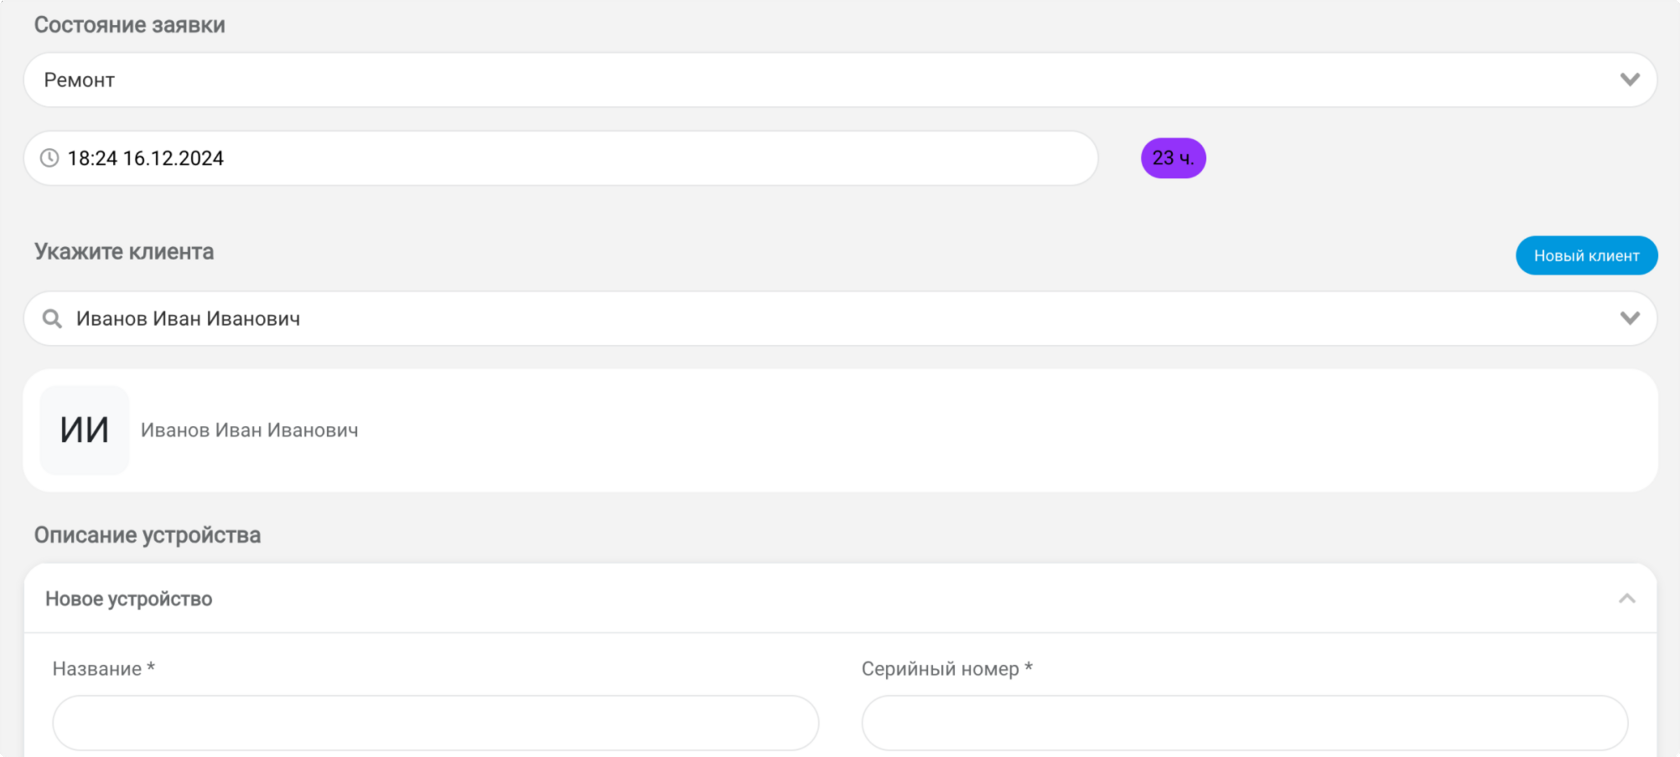Image resolution: width=1680 pixels, height=757 pixels.
Task: Click the Ремонт status value
Action: pos(80,80)
